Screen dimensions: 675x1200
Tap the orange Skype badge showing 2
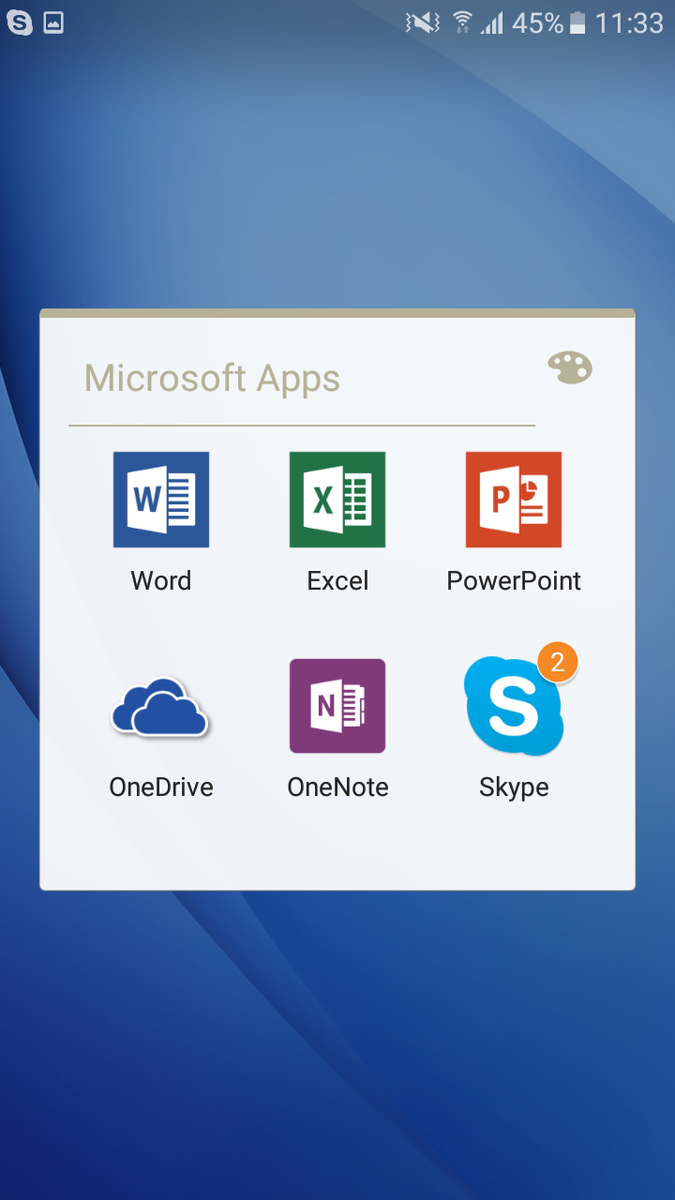coord(558,662)
